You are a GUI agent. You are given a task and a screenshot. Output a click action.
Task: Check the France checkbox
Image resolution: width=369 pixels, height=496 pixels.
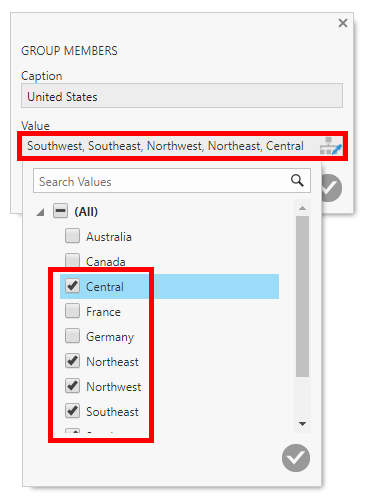(72, 311)
